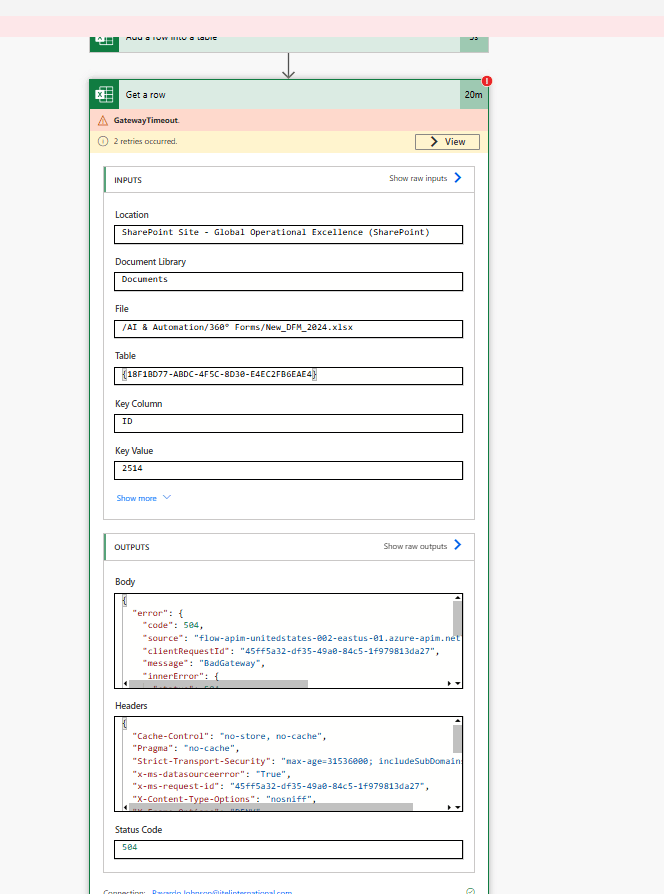Click the View button for retries
The height and width of the screenshot is (894, 664).
pos(447,142)
